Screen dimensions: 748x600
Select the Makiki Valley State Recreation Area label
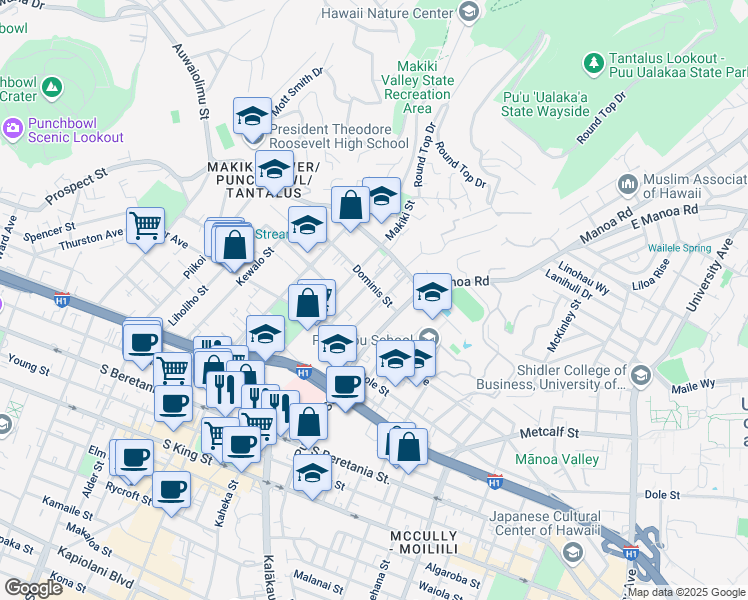click(418, 87)
